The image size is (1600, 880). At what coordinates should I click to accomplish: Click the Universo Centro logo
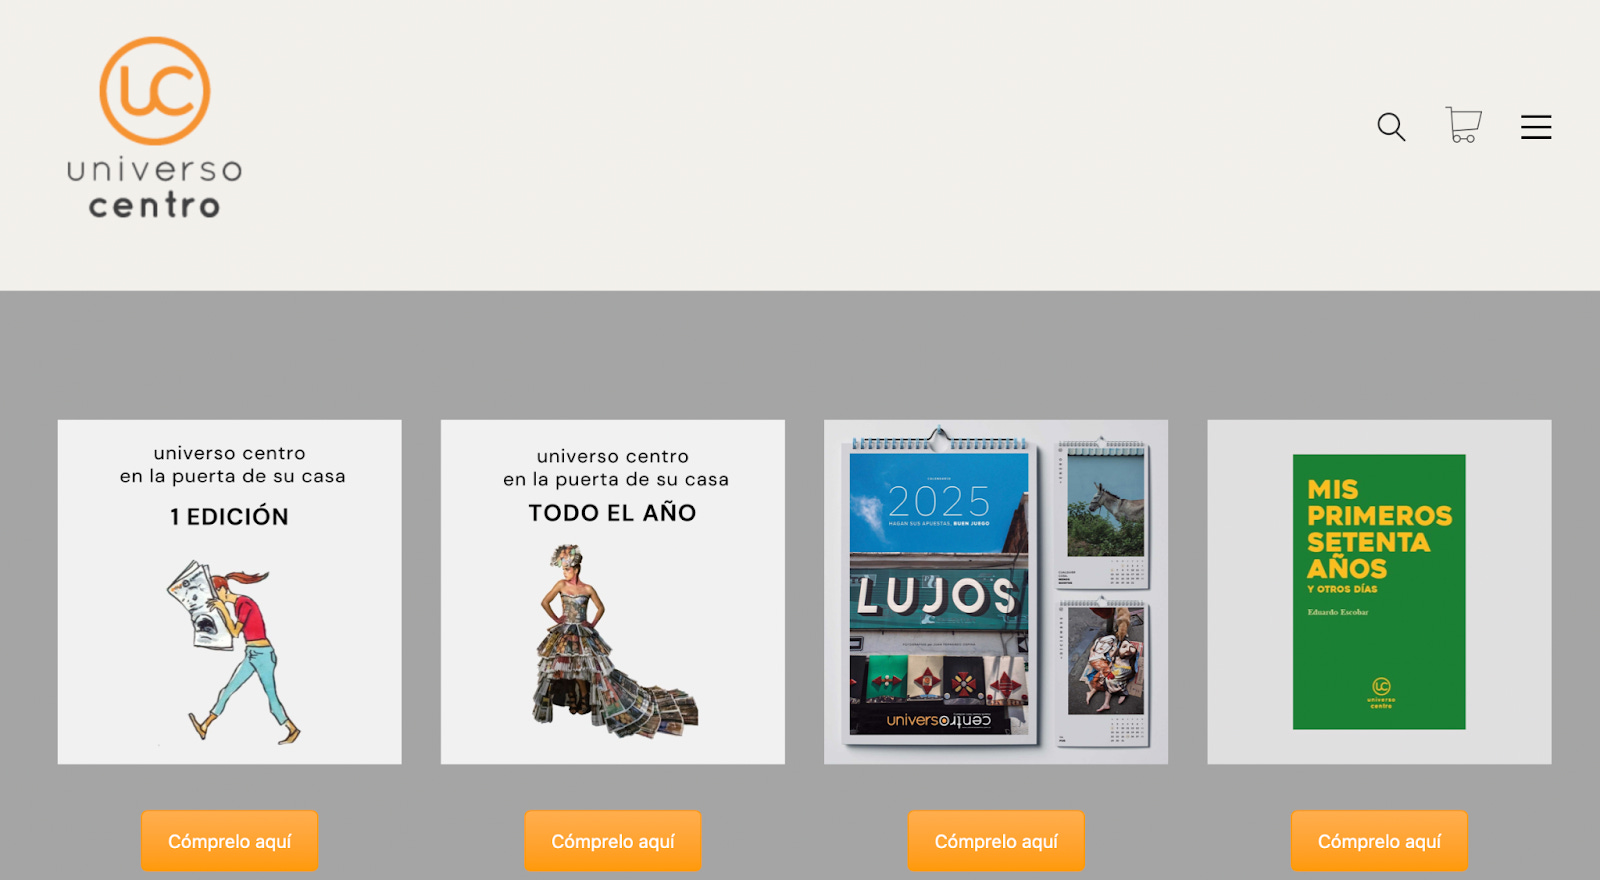pos(155,128)
